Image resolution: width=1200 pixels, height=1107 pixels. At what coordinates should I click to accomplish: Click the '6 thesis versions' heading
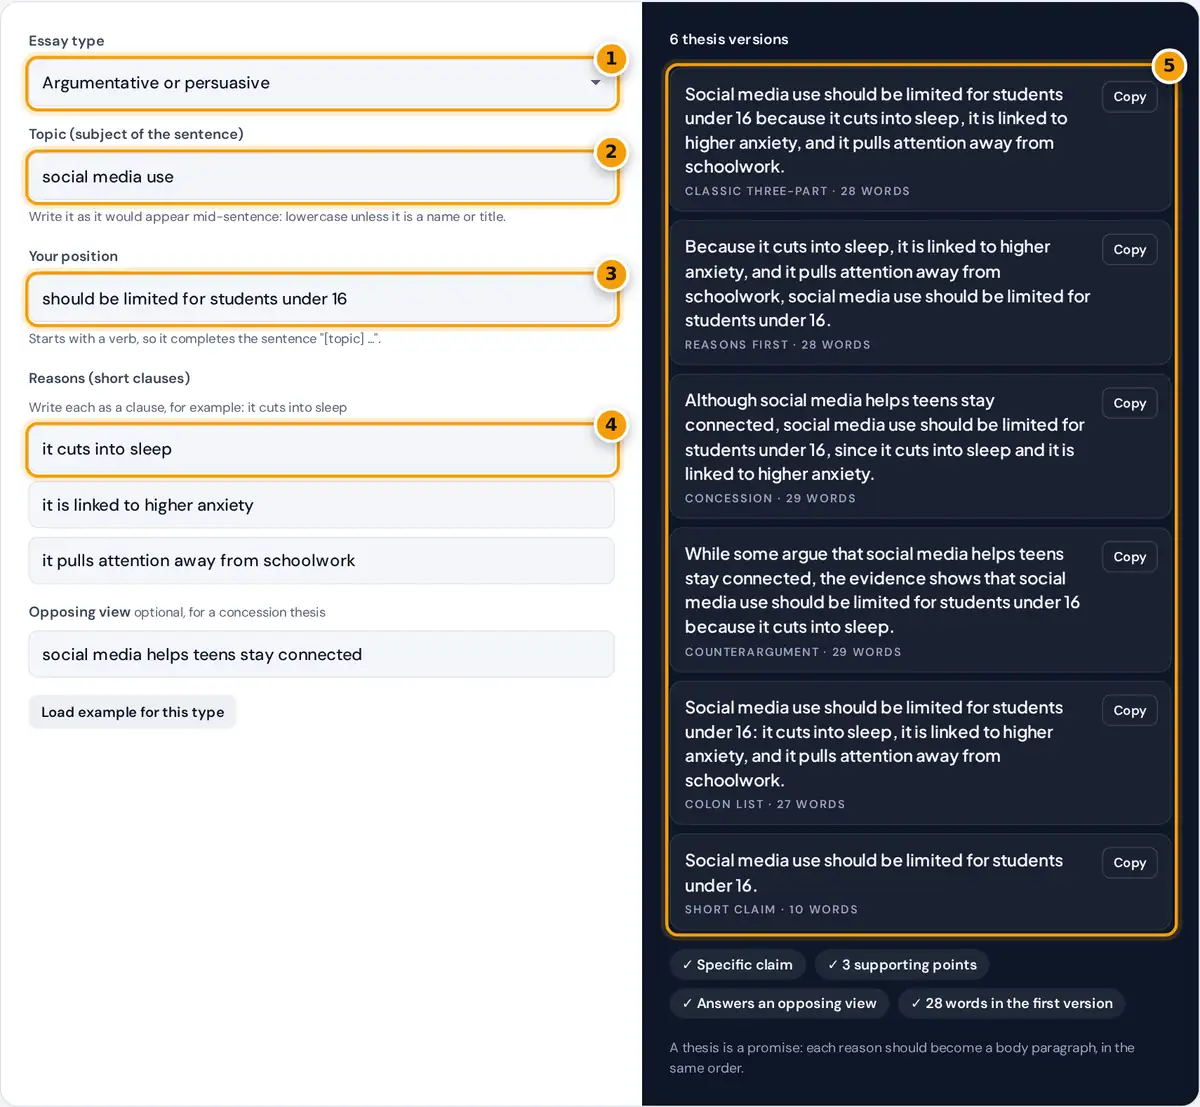pyautogui.click(x=729, y=39)
